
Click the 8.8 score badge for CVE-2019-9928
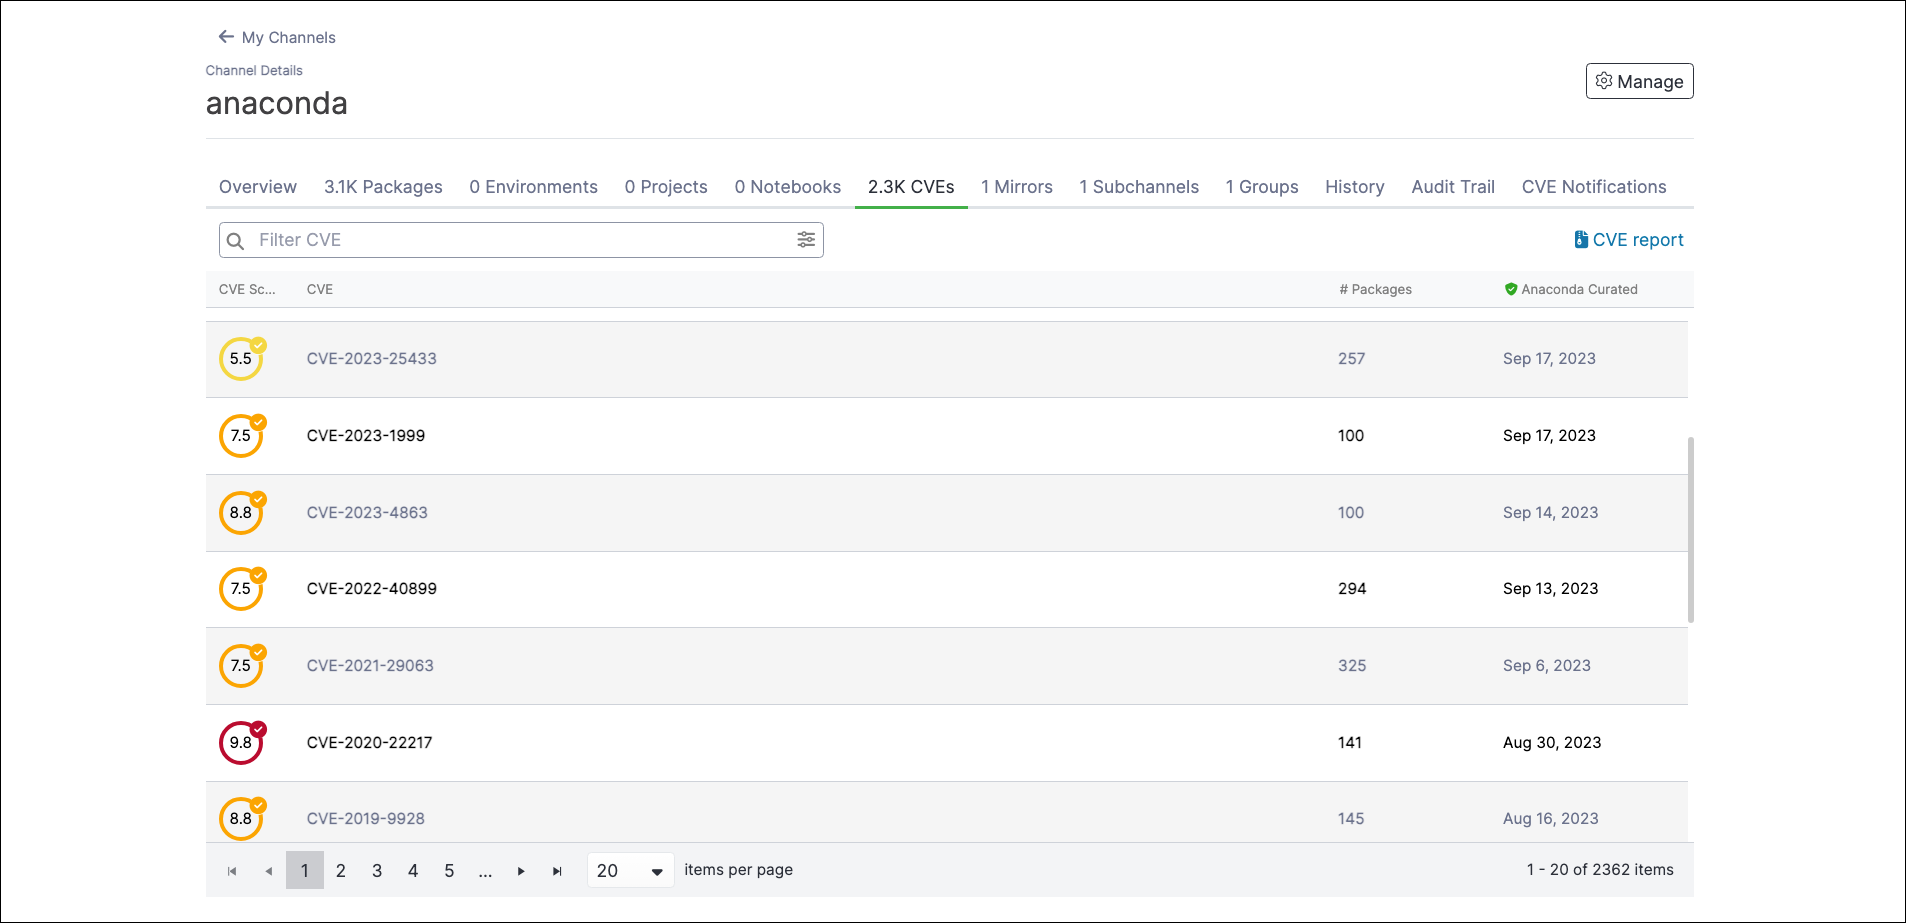(242, 819)
